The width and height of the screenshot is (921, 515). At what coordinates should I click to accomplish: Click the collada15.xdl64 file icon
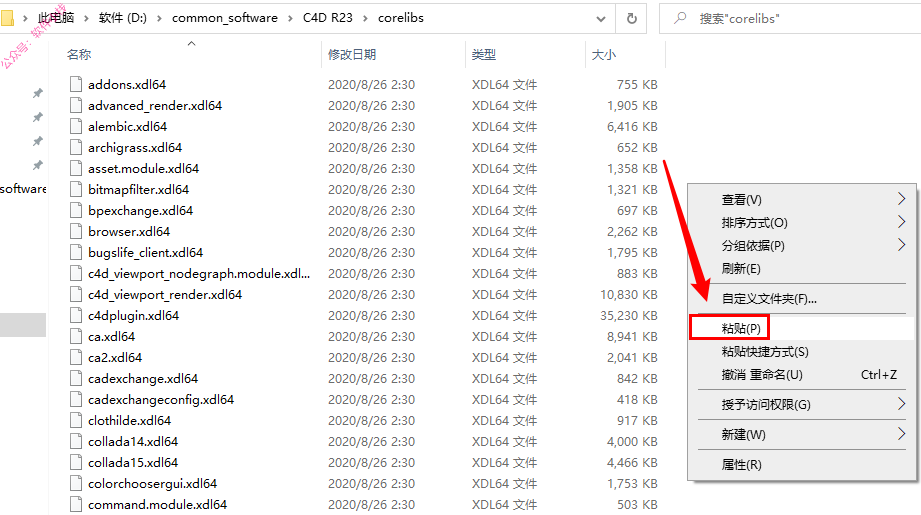click(76, 462)
